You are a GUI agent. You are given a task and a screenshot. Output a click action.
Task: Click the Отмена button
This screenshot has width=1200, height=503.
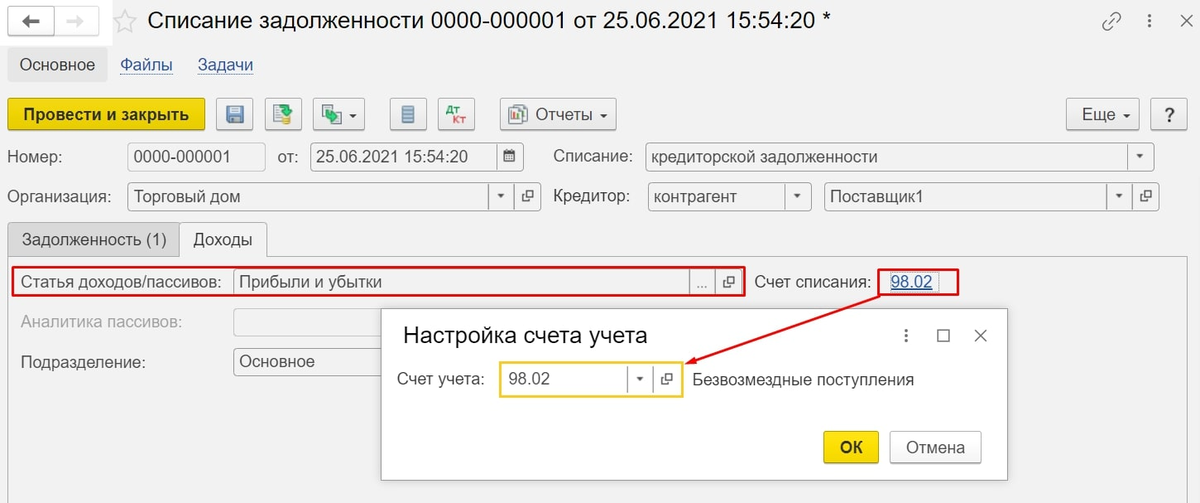point(936,447)
